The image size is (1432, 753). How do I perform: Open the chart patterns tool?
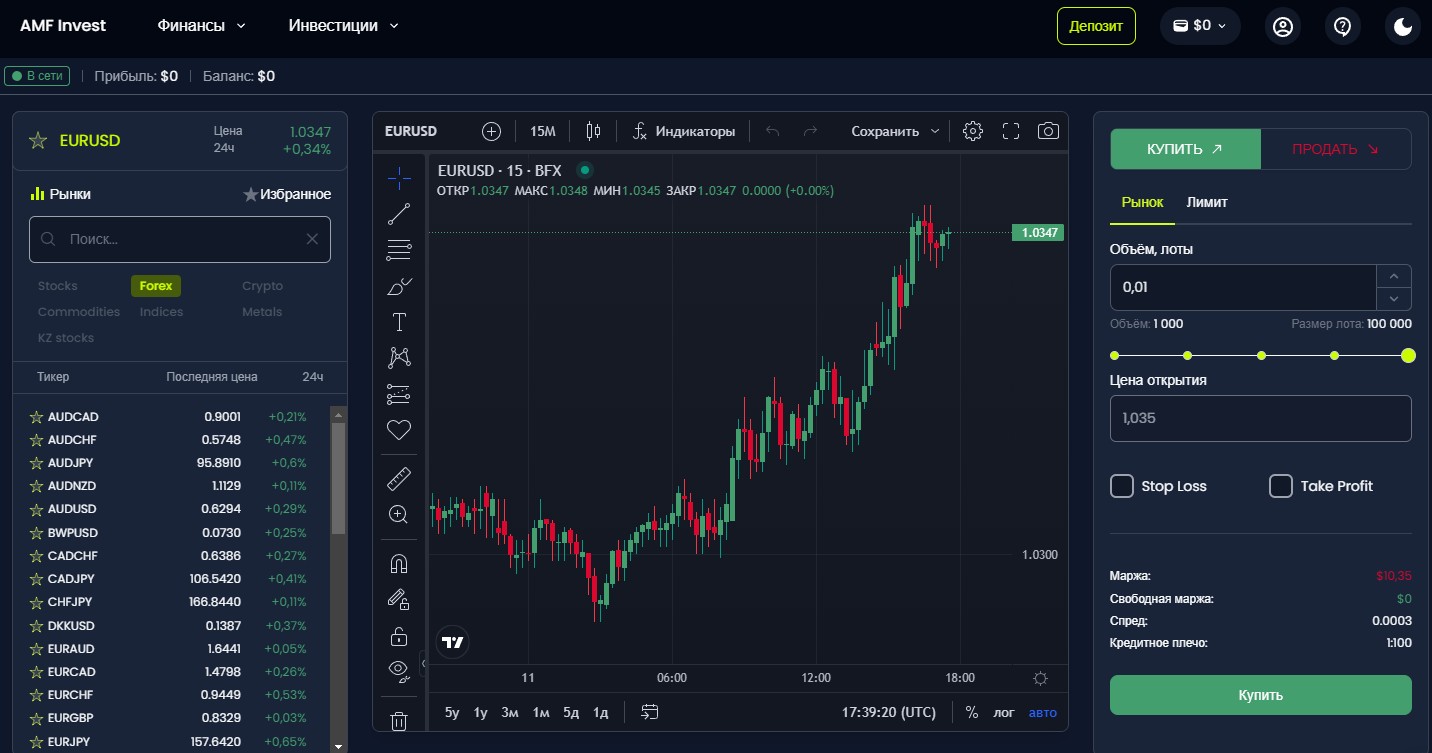(399, 358)
